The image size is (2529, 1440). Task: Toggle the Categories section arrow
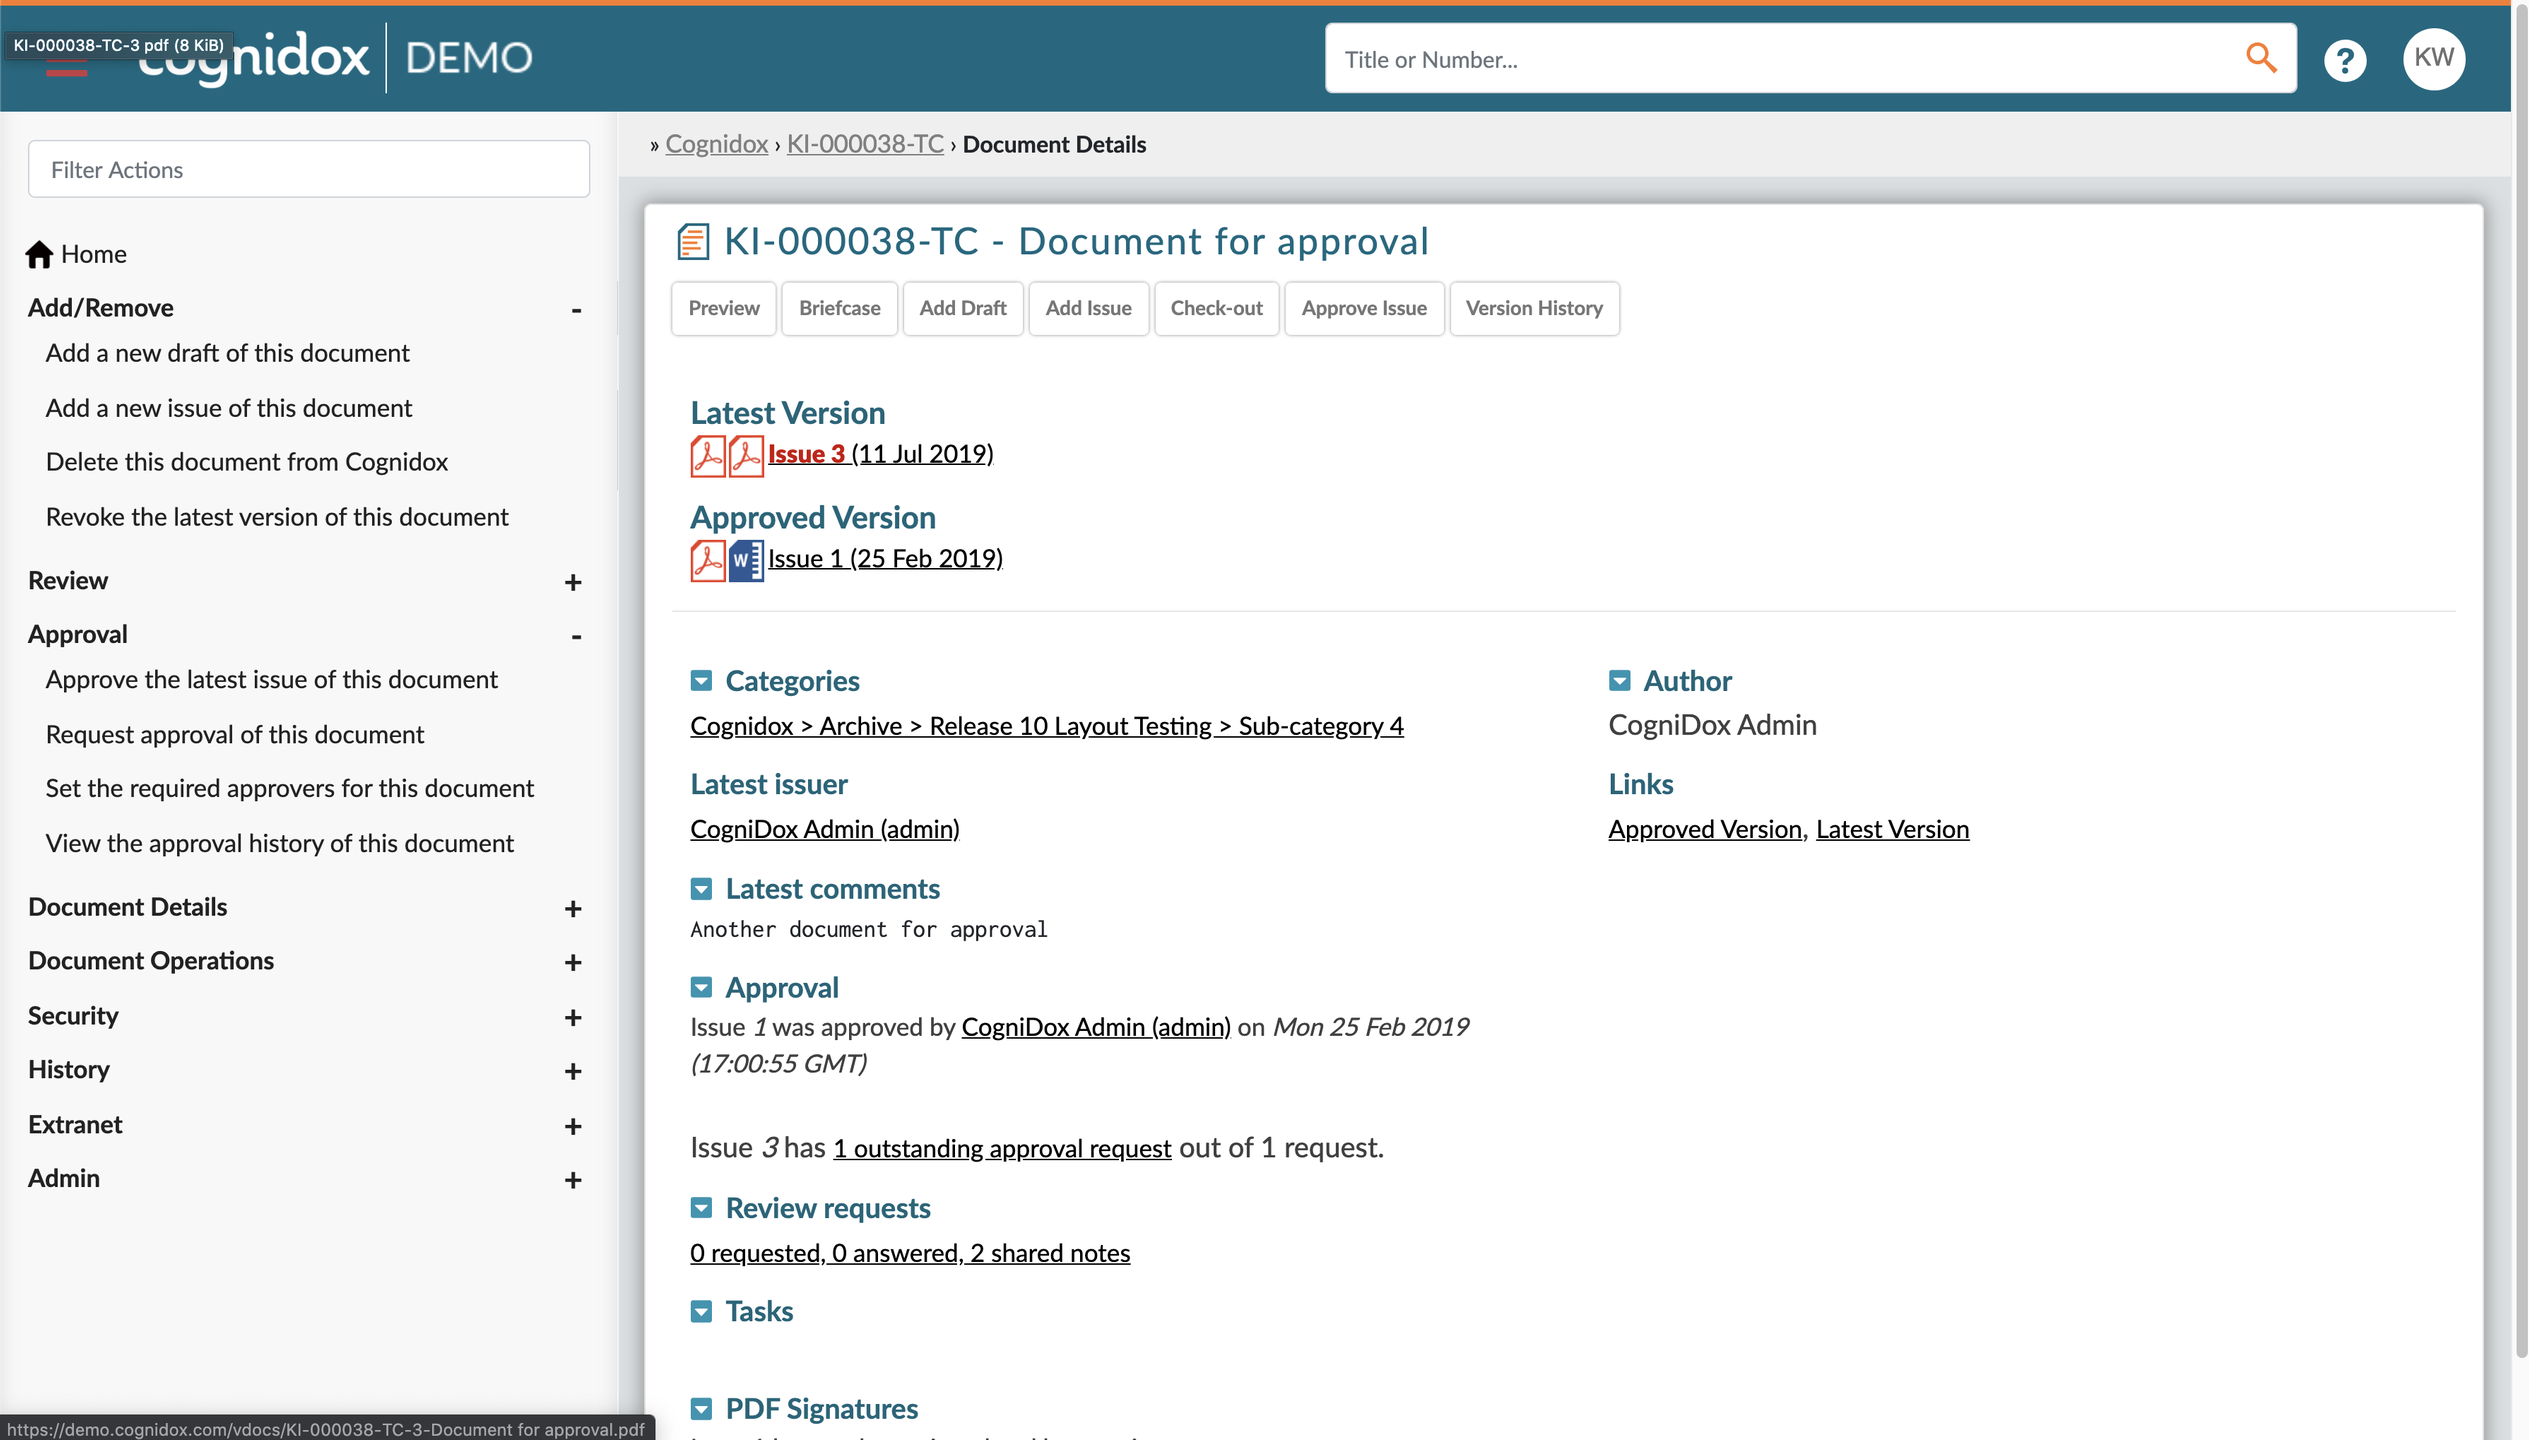(701, 681)
